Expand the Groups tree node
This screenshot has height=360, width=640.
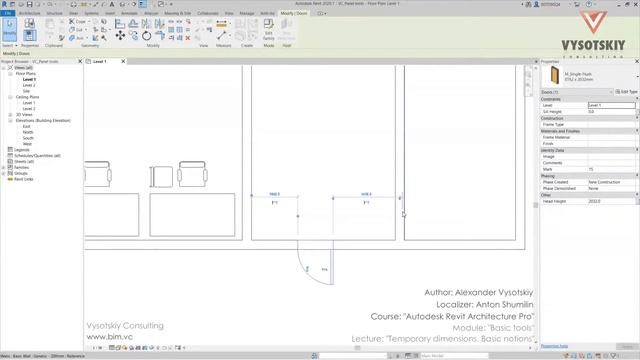point(4,173)
